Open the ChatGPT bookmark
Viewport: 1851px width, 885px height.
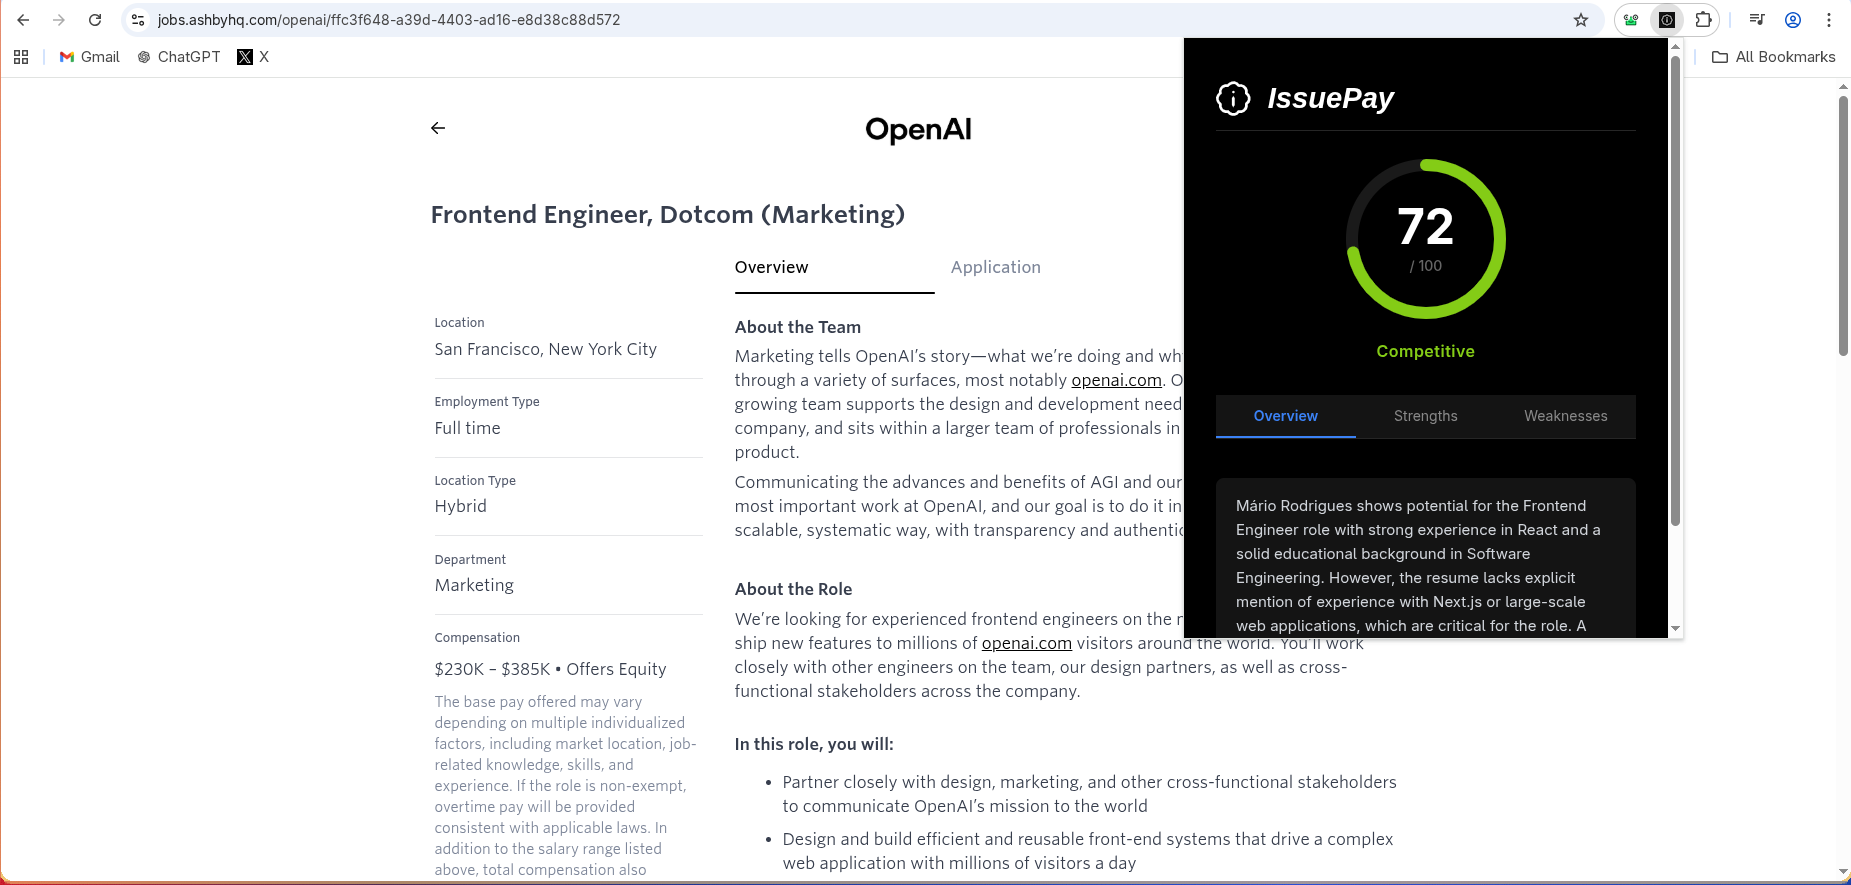point(179,57)
